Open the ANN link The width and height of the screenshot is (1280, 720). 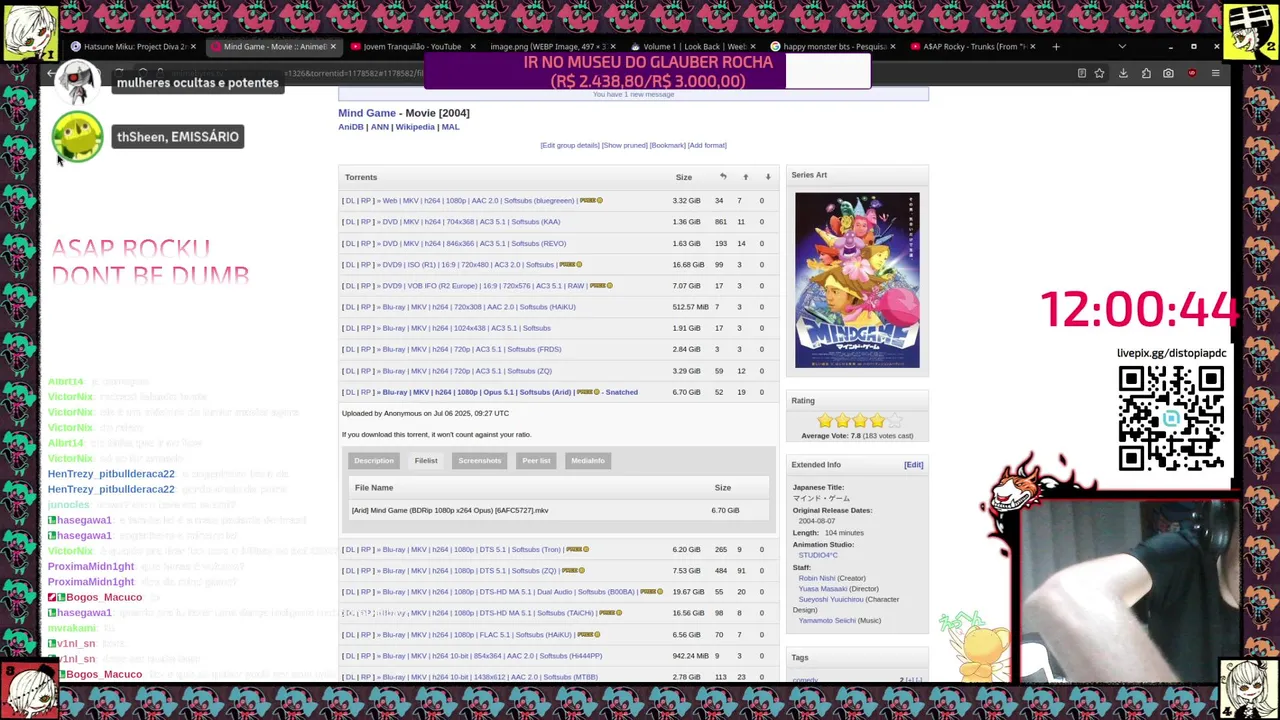pos(379,127)
